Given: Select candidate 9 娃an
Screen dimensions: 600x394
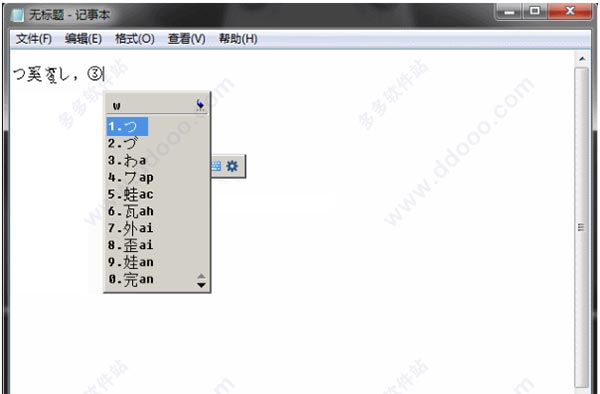Looking at the screenshot, I should click(x=130, y=262).
